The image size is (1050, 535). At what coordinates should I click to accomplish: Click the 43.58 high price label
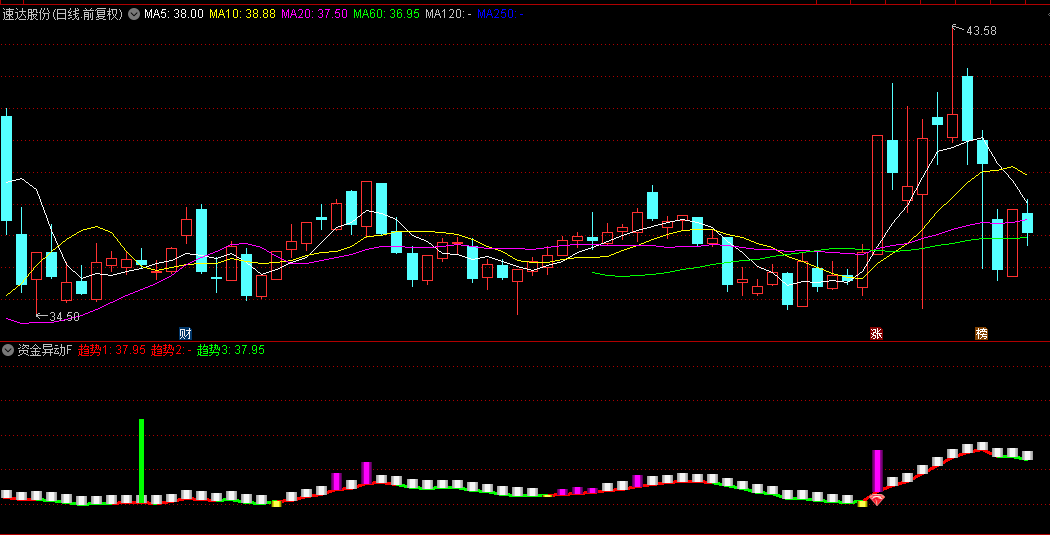(981, 30)
